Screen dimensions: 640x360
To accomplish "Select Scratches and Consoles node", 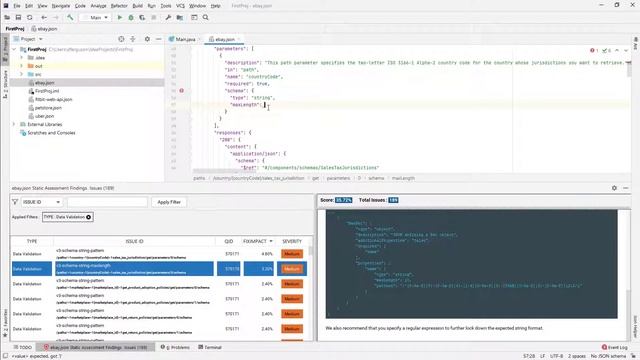I will pyautogui.click(x=51, y=133).
